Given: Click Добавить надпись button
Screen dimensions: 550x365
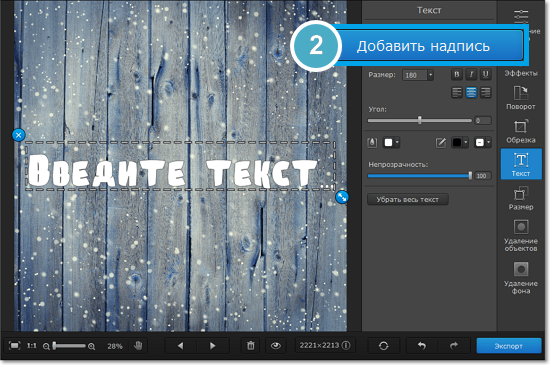Looking at the screenshot, I should click(x=429, y=46).
